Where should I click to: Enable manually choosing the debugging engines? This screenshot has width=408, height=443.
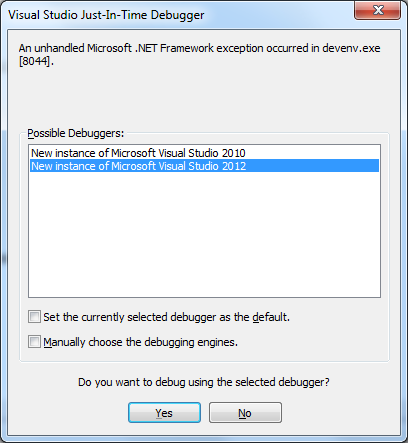click(34, 342)
